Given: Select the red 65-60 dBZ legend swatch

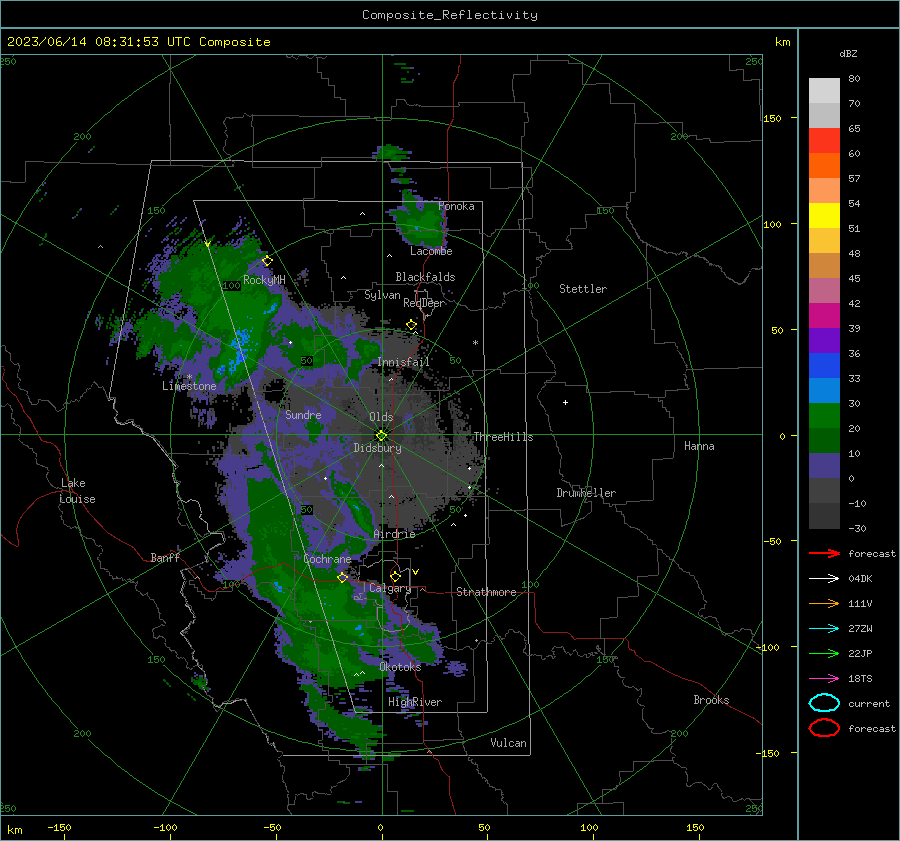Looking at the screenshot, I should 824,141.
